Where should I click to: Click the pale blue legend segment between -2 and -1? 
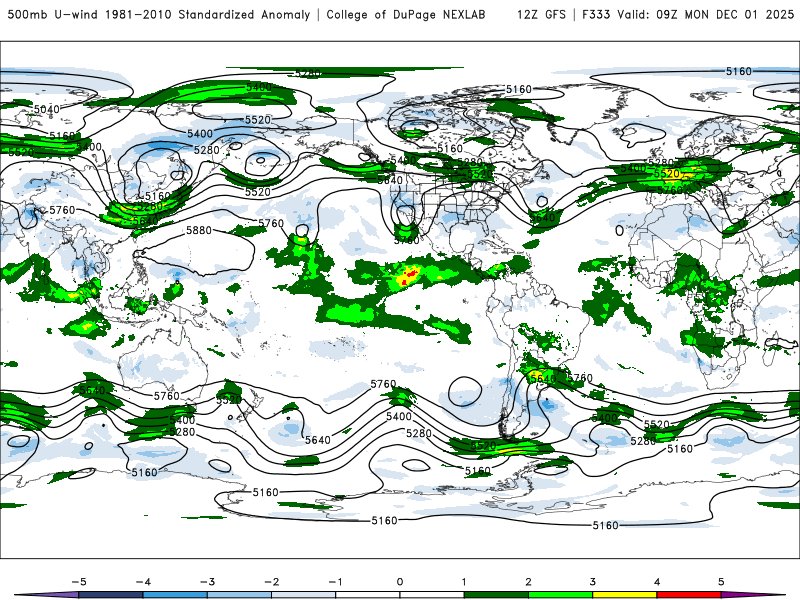pyautogui.click(x=304, y=595)
